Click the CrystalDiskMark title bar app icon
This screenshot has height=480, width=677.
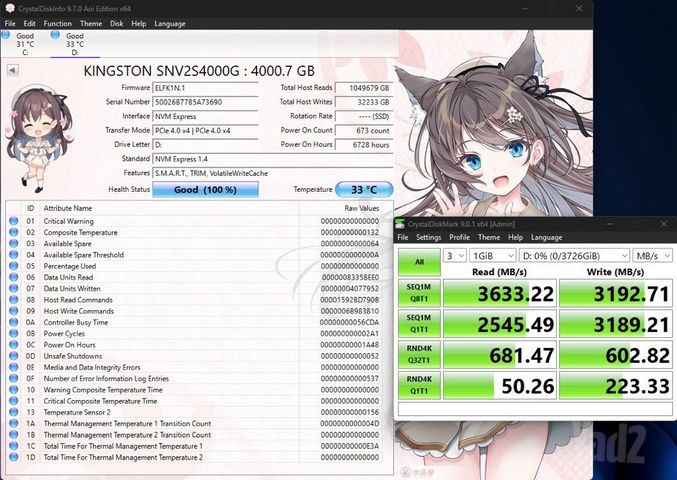400,224
